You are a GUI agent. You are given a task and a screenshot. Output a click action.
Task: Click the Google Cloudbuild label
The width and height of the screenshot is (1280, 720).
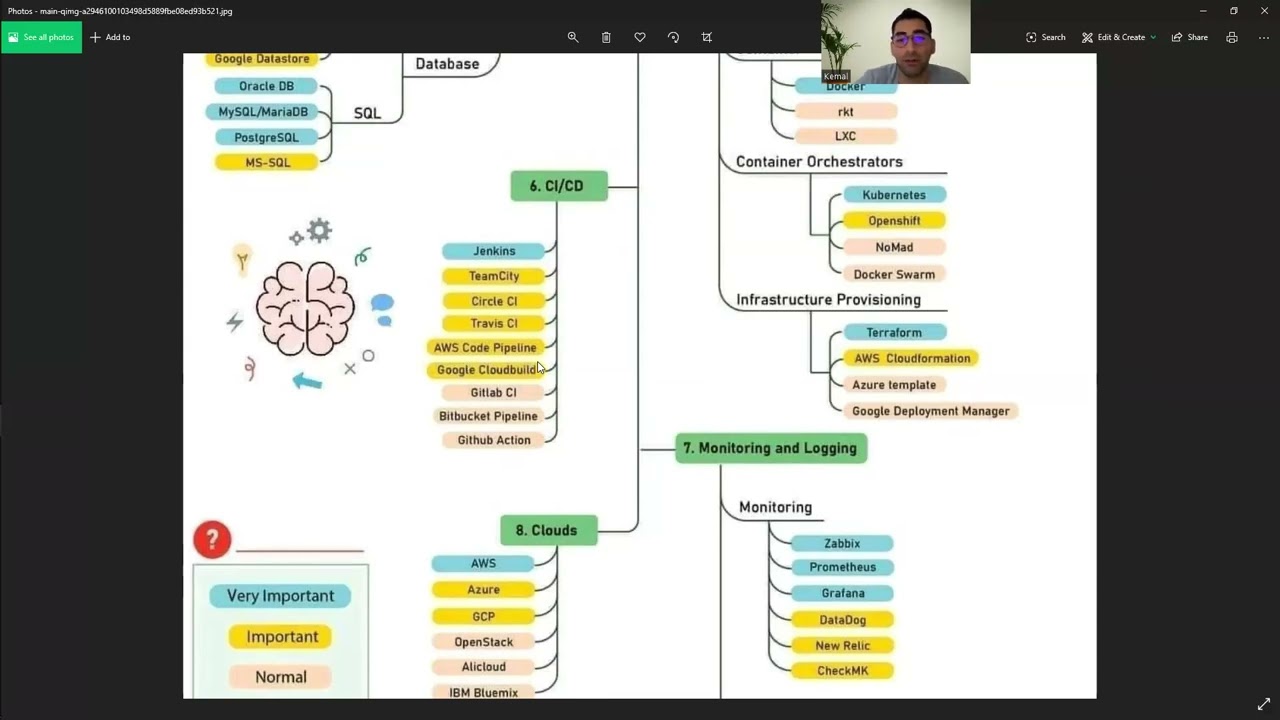(486, 370)
